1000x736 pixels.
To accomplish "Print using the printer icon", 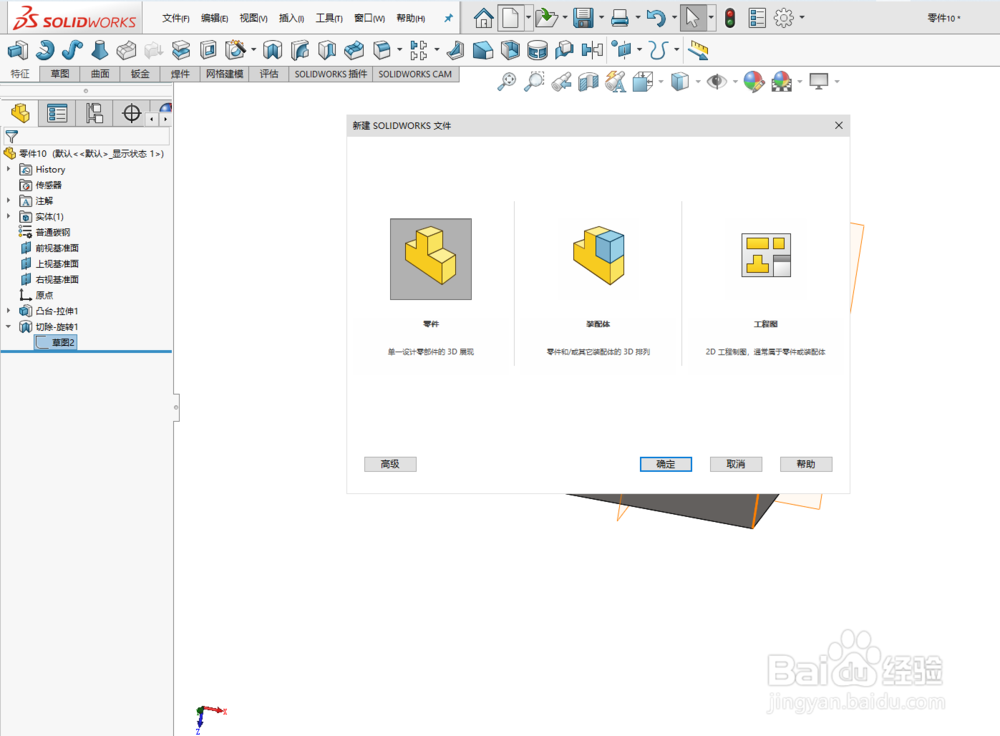I will click(619, 18).
